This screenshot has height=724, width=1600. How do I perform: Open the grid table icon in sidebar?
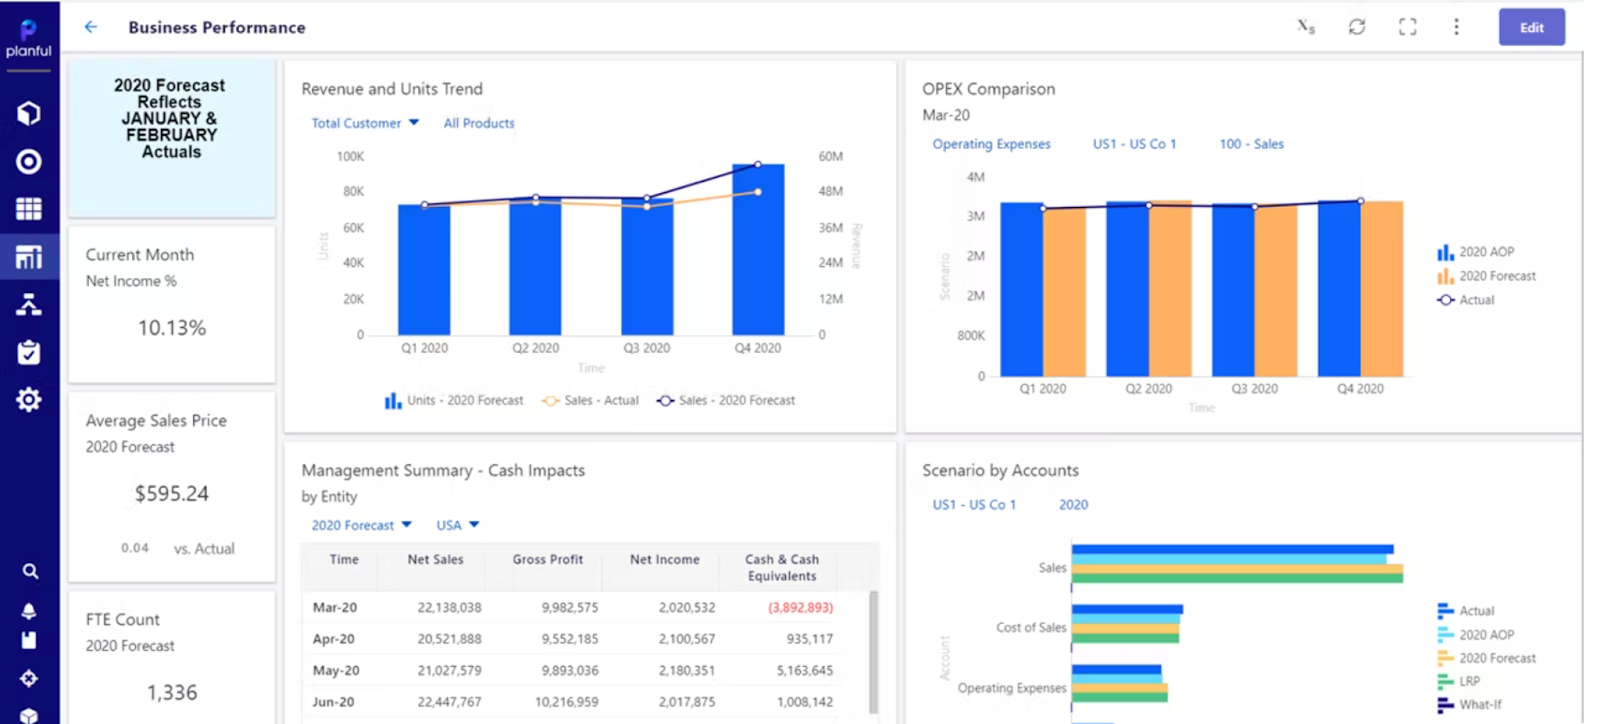[x=29, y=209]
